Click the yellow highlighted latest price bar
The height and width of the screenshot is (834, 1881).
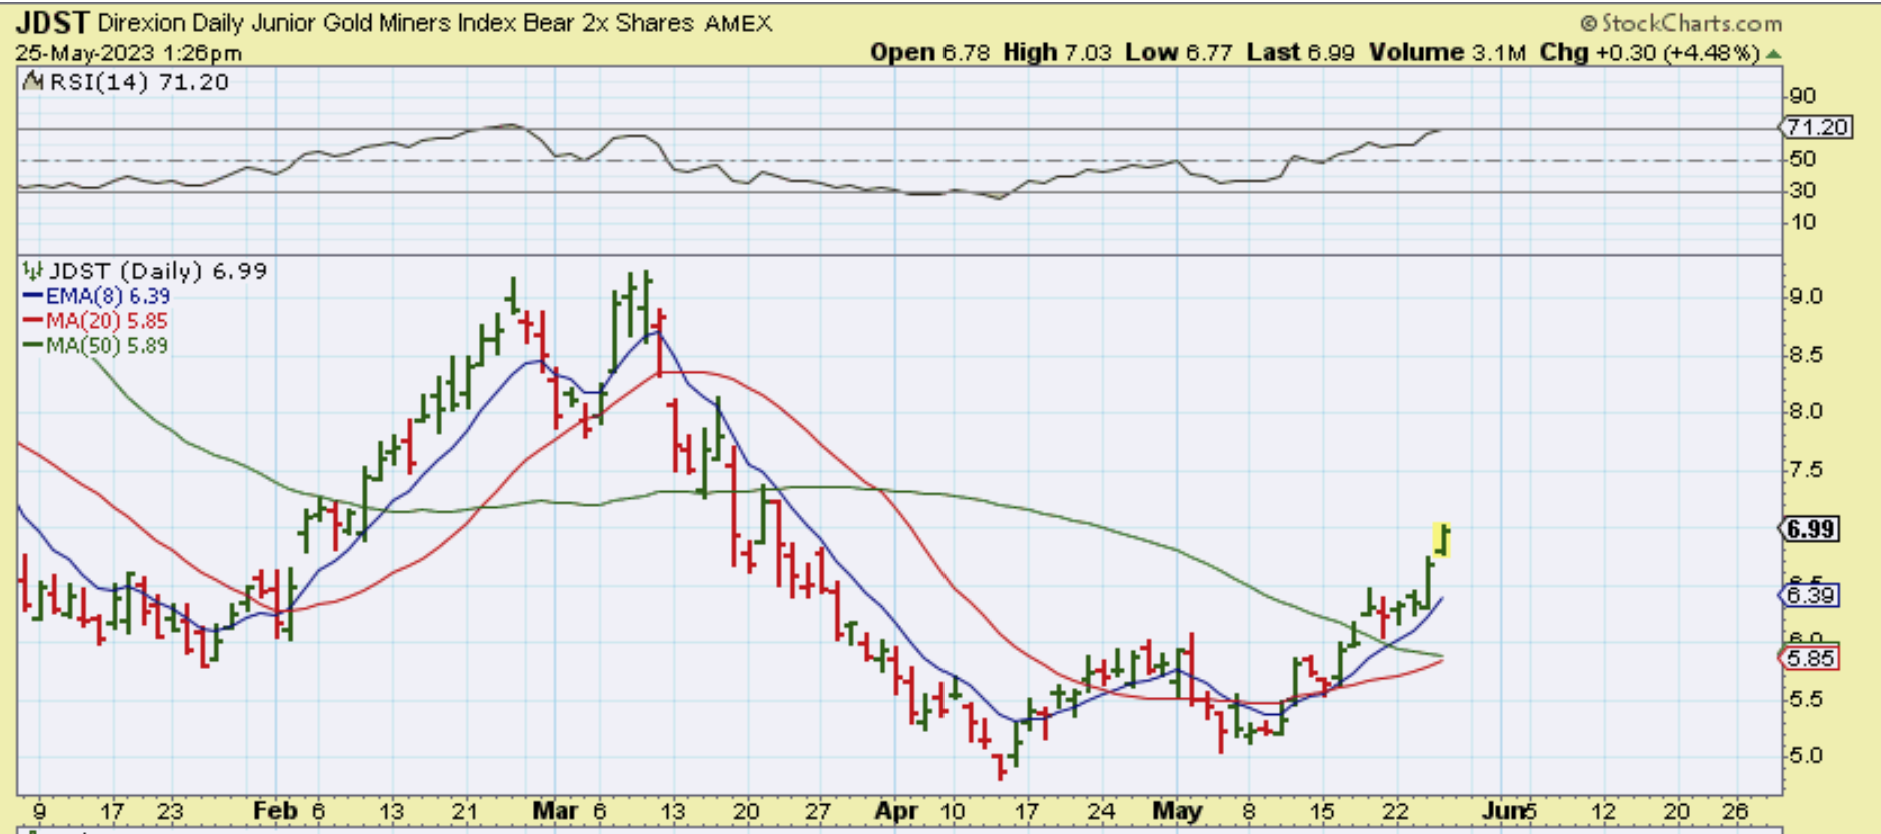tap(1442, 539)
